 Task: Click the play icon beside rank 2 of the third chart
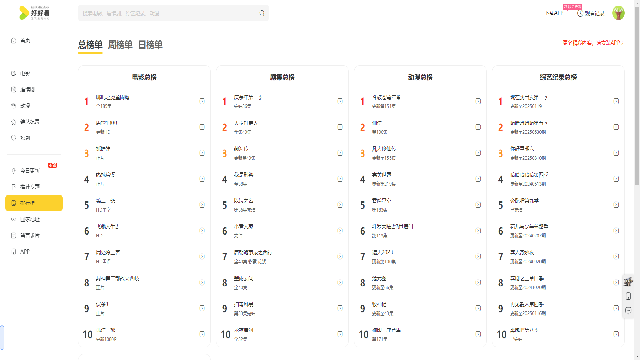pos(478,127)
